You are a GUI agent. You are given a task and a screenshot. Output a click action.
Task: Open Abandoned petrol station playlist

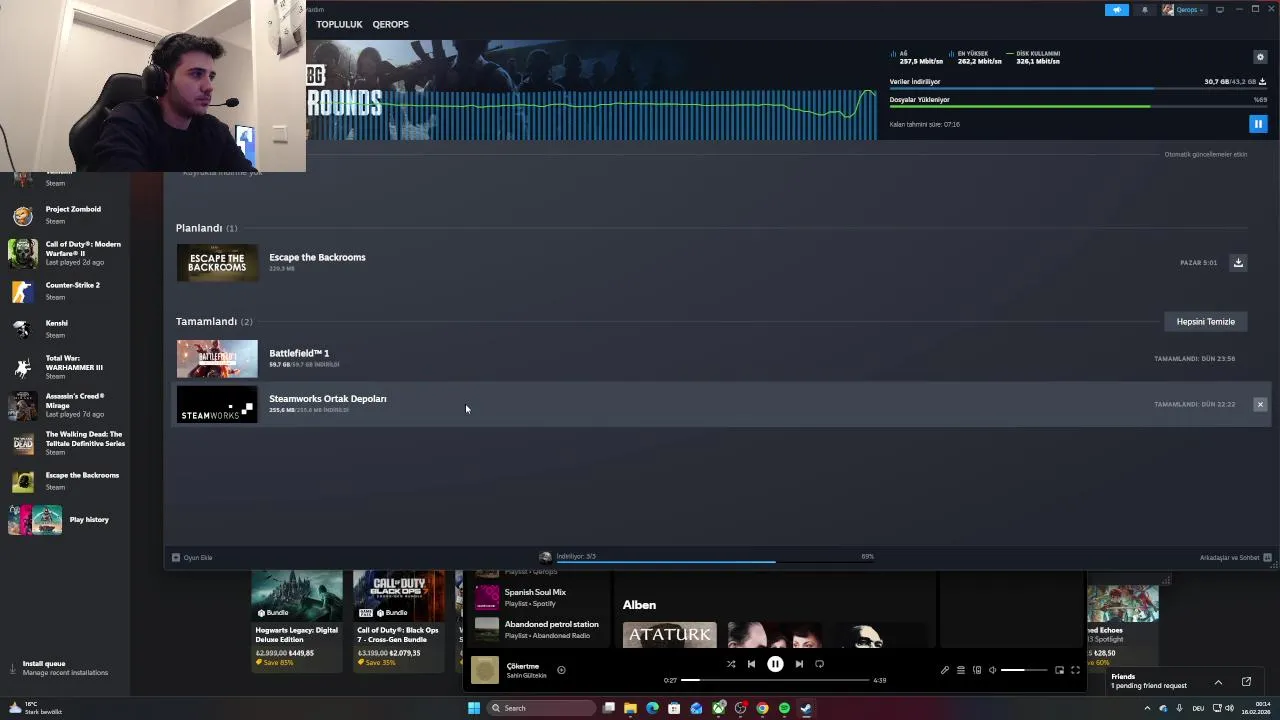[x=536, y=629]
